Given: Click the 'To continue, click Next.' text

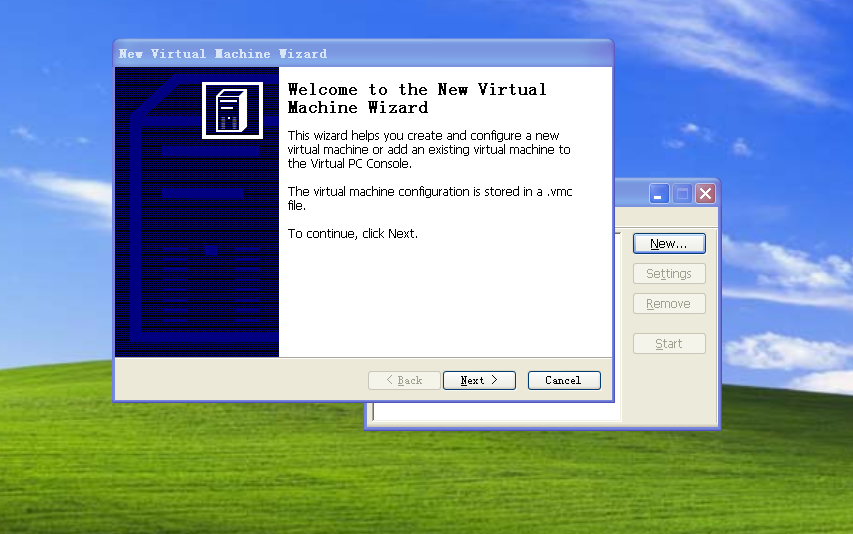Looking at the screenshot, I should pos(353,234).
